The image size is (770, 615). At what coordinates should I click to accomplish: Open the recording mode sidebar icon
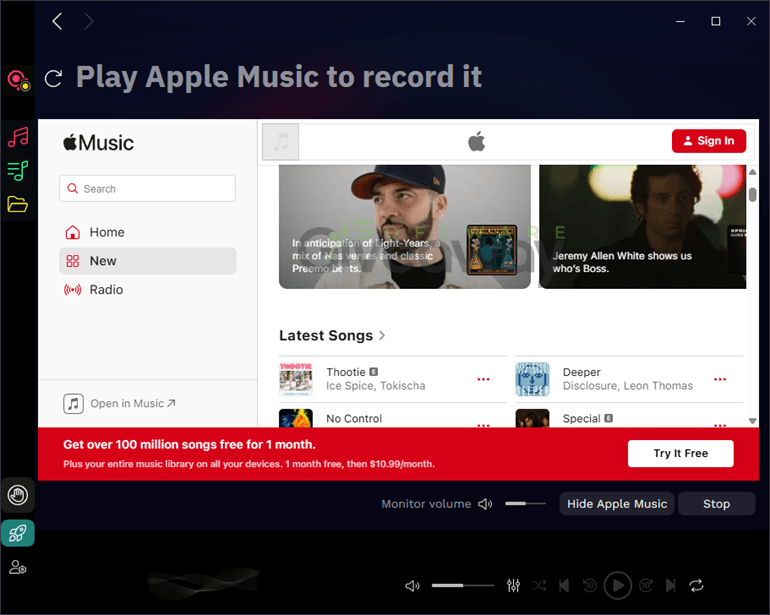pos(18,80)
